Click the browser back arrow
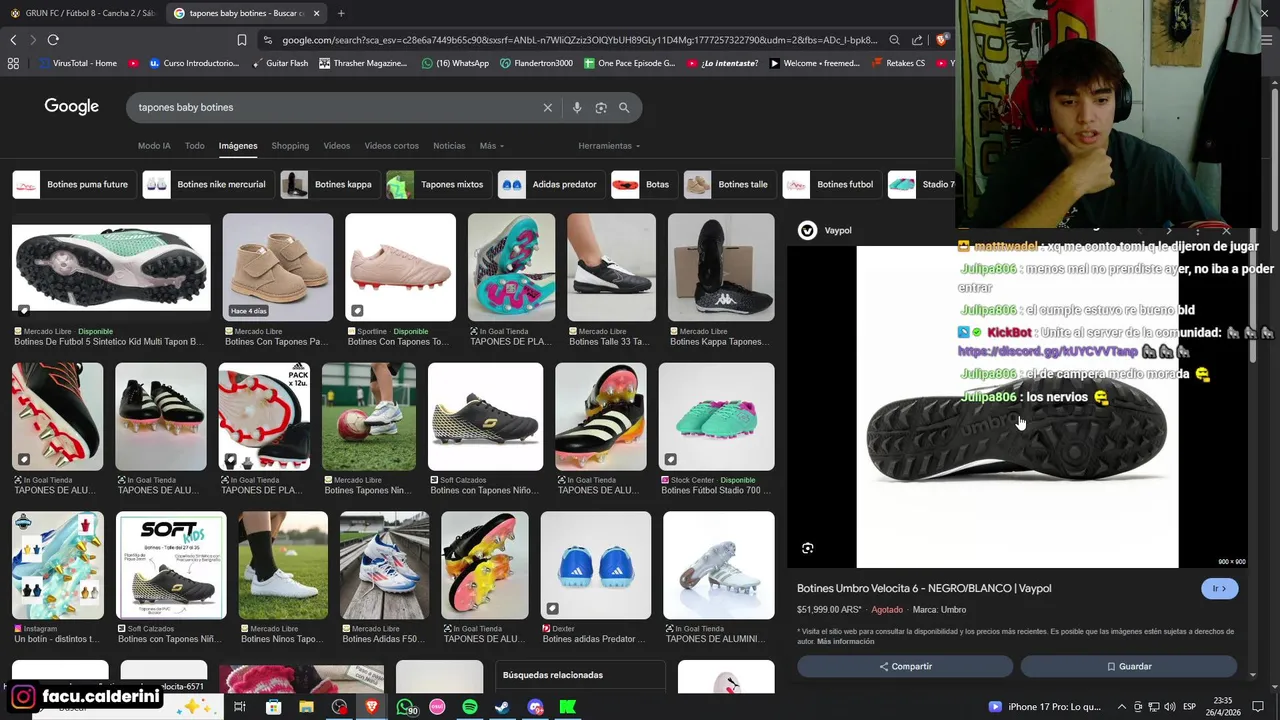 coord(13,40)
